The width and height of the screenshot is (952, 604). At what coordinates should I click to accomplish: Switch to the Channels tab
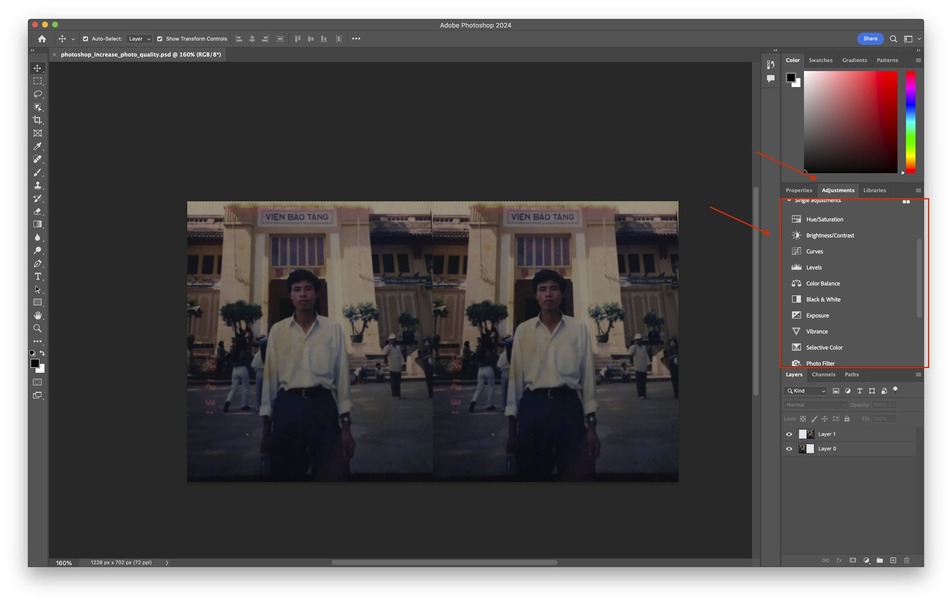(x=823, y=375)
